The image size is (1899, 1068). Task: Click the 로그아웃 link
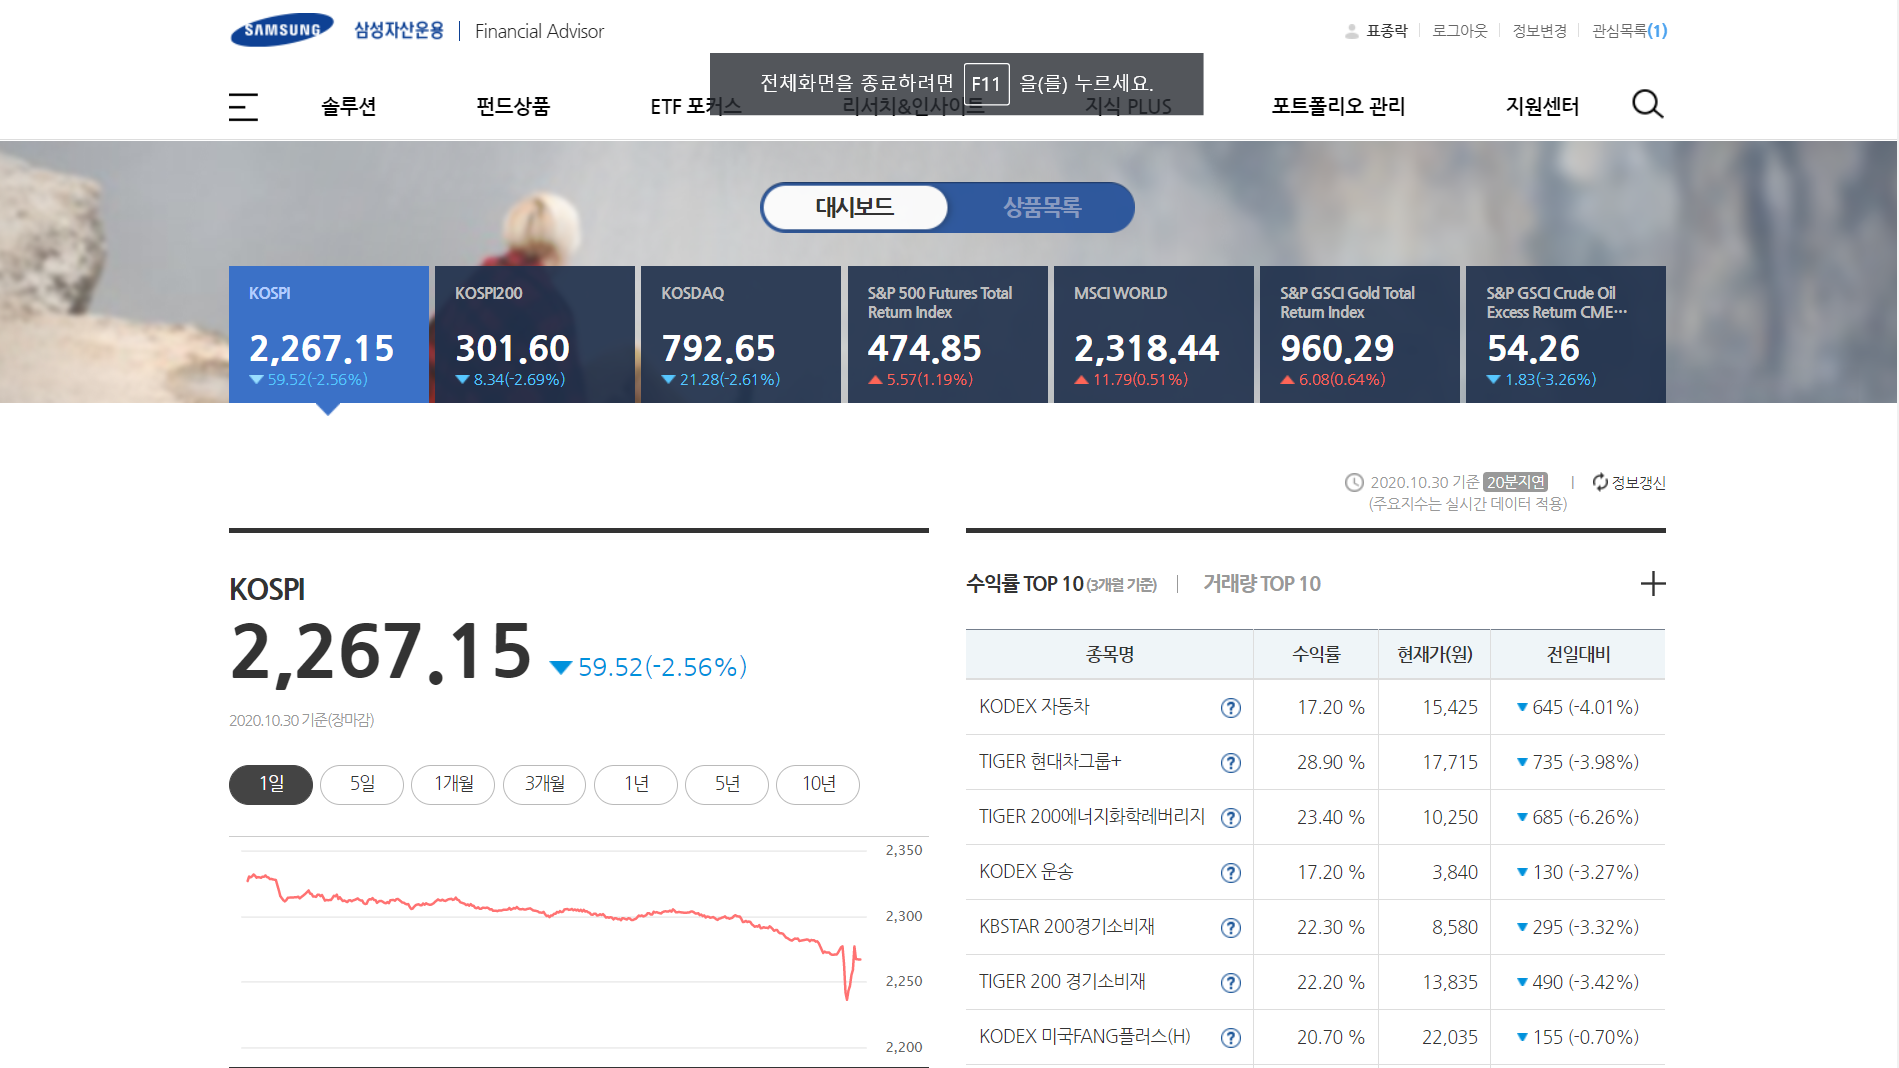[1460, 31]
